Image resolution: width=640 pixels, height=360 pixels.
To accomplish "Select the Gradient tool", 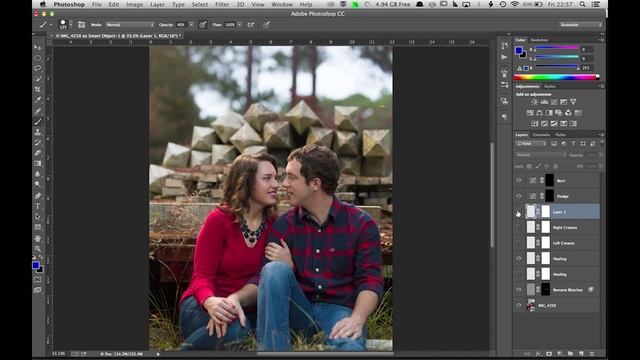I will [38, 163].
